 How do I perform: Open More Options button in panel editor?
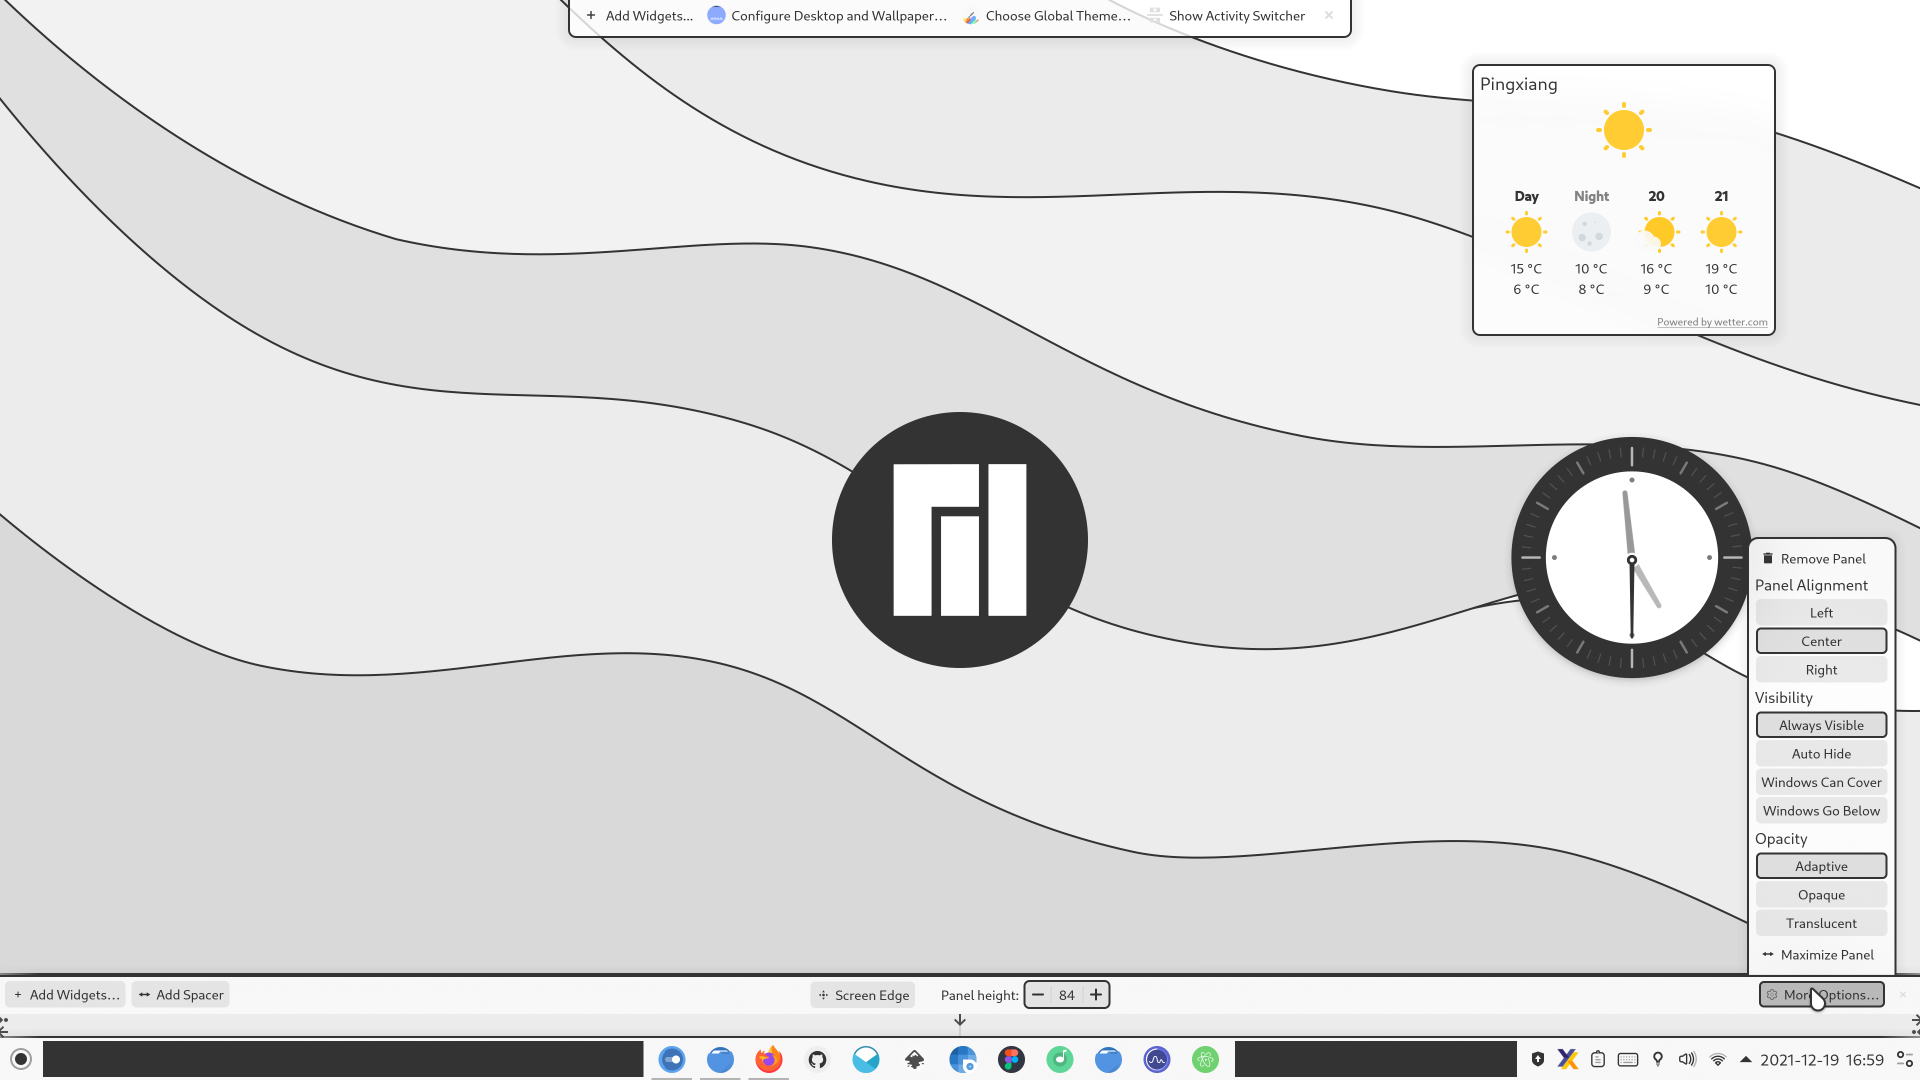1821,995
